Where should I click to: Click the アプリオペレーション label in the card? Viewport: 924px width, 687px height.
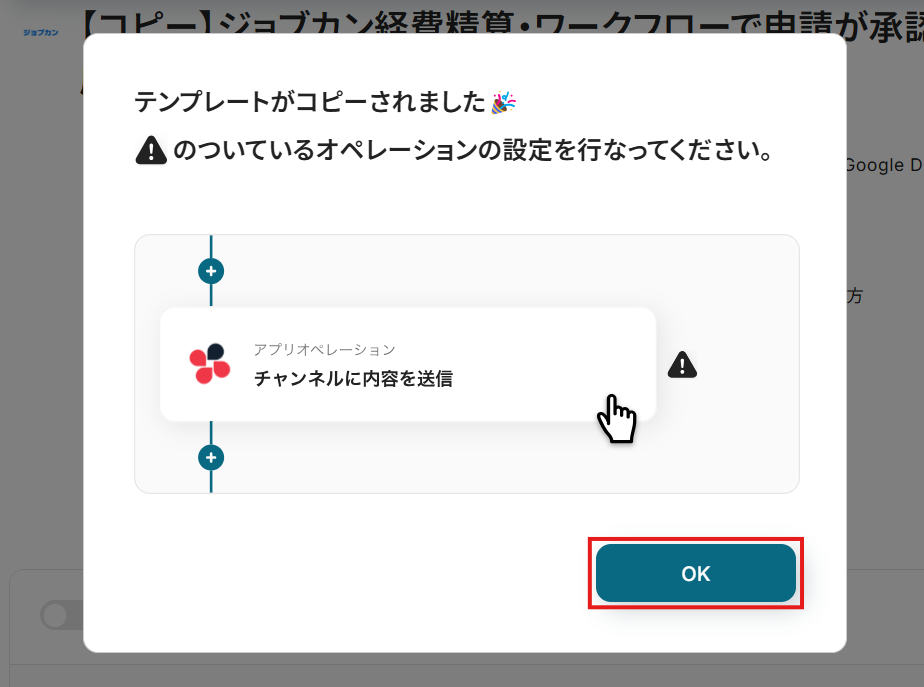click(x=324, y=349)
